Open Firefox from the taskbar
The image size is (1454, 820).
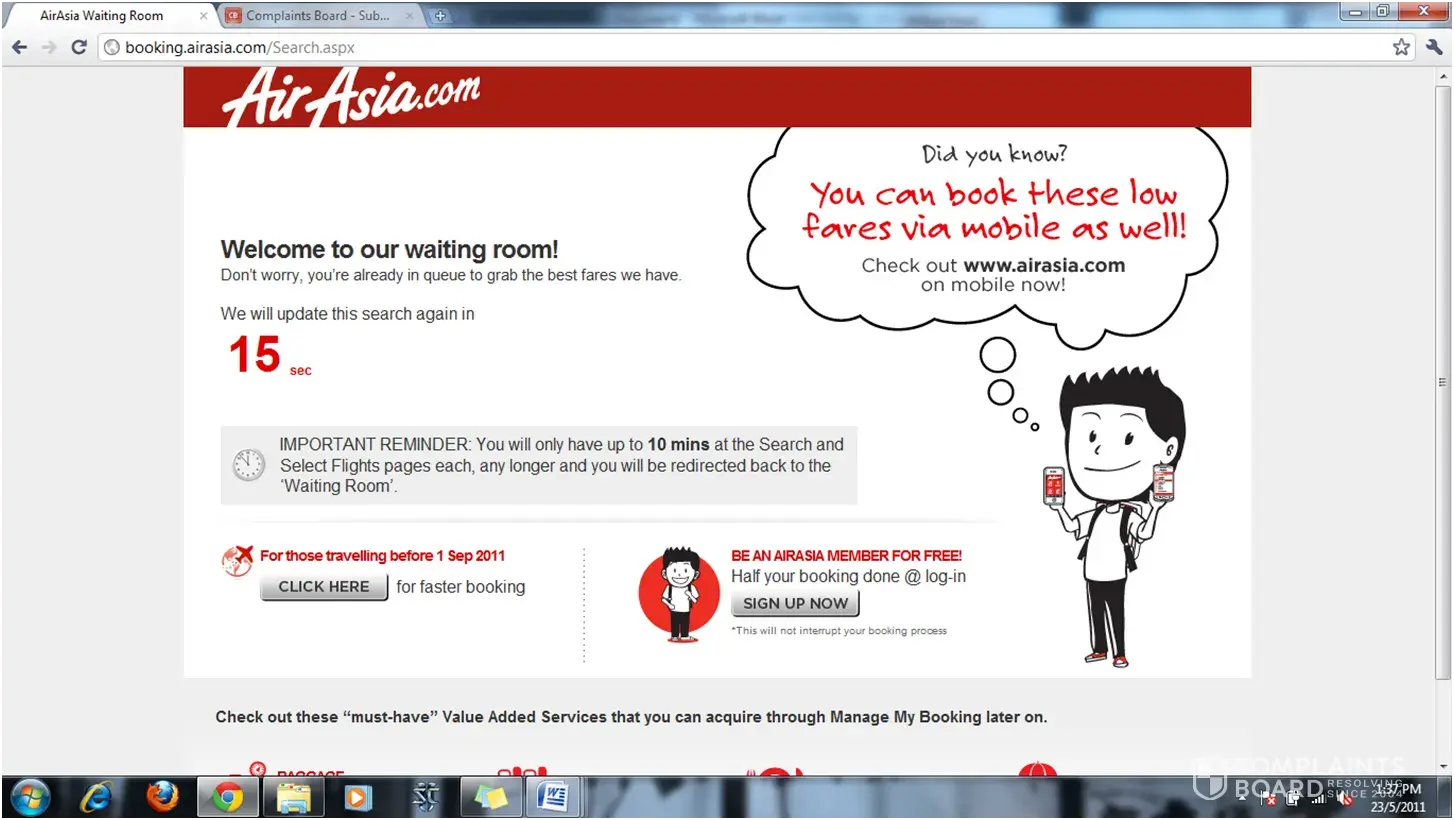(x=162, y=797)
